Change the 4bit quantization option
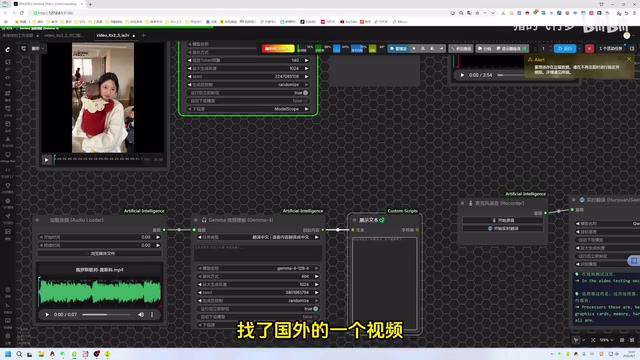 click(258, 276)
